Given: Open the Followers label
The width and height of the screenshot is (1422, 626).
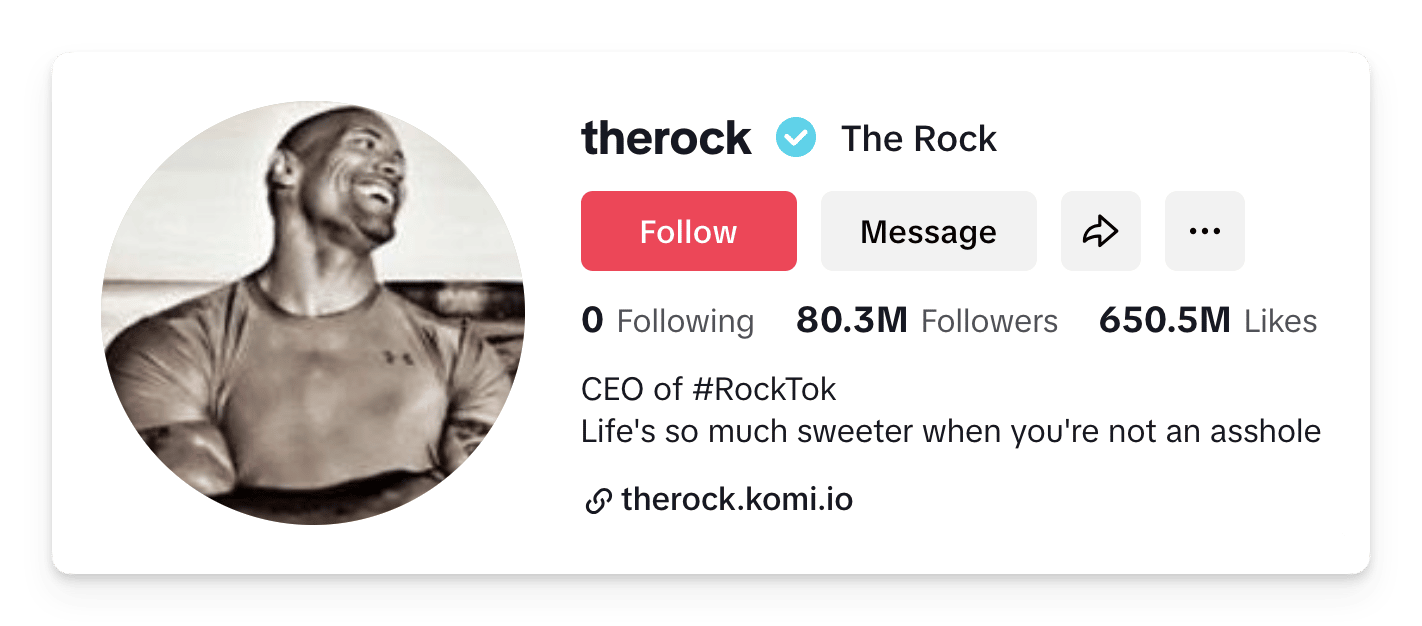Looking at the screenshot, I should 989,322.
